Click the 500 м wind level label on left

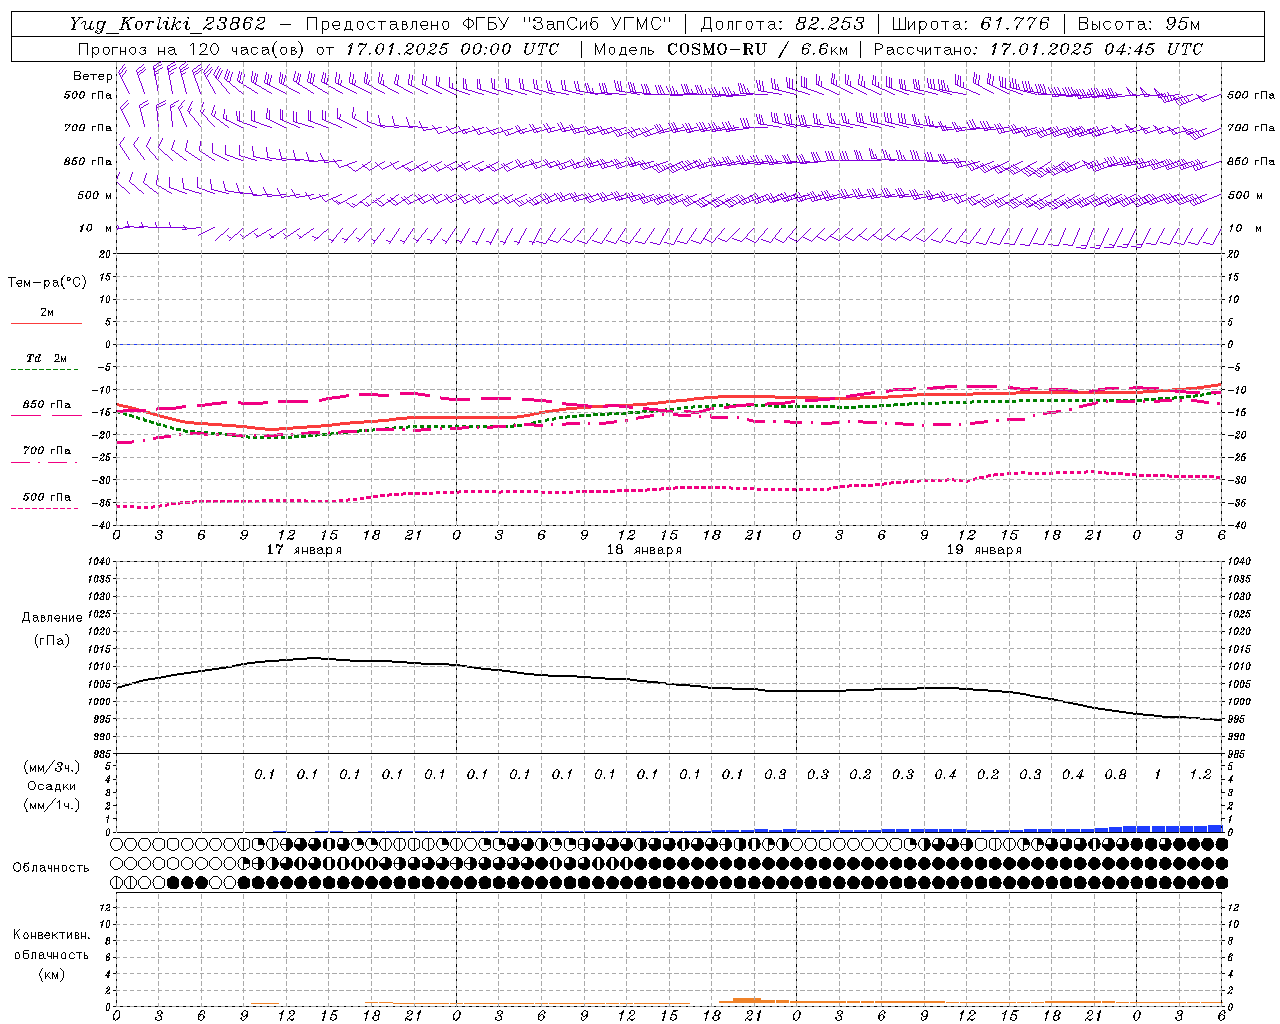[96, 195]
